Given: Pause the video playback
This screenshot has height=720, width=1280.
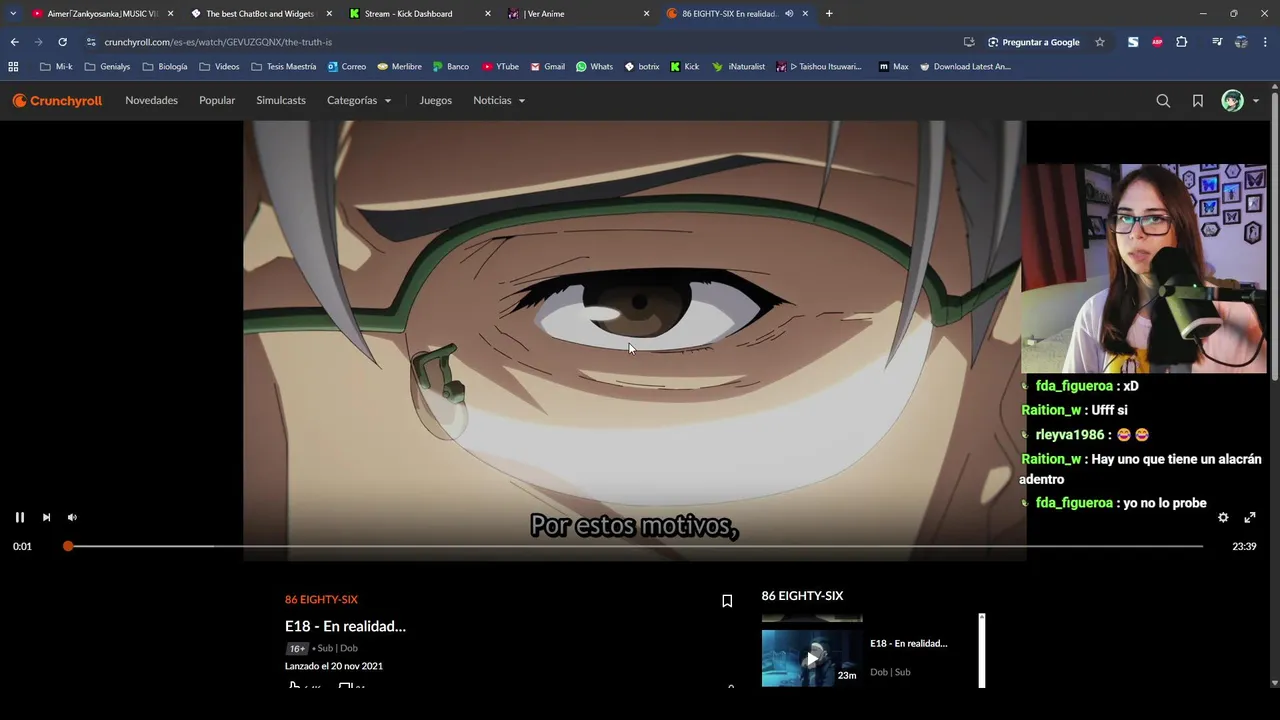Looking at the screenshot, I should coord(19,517).
